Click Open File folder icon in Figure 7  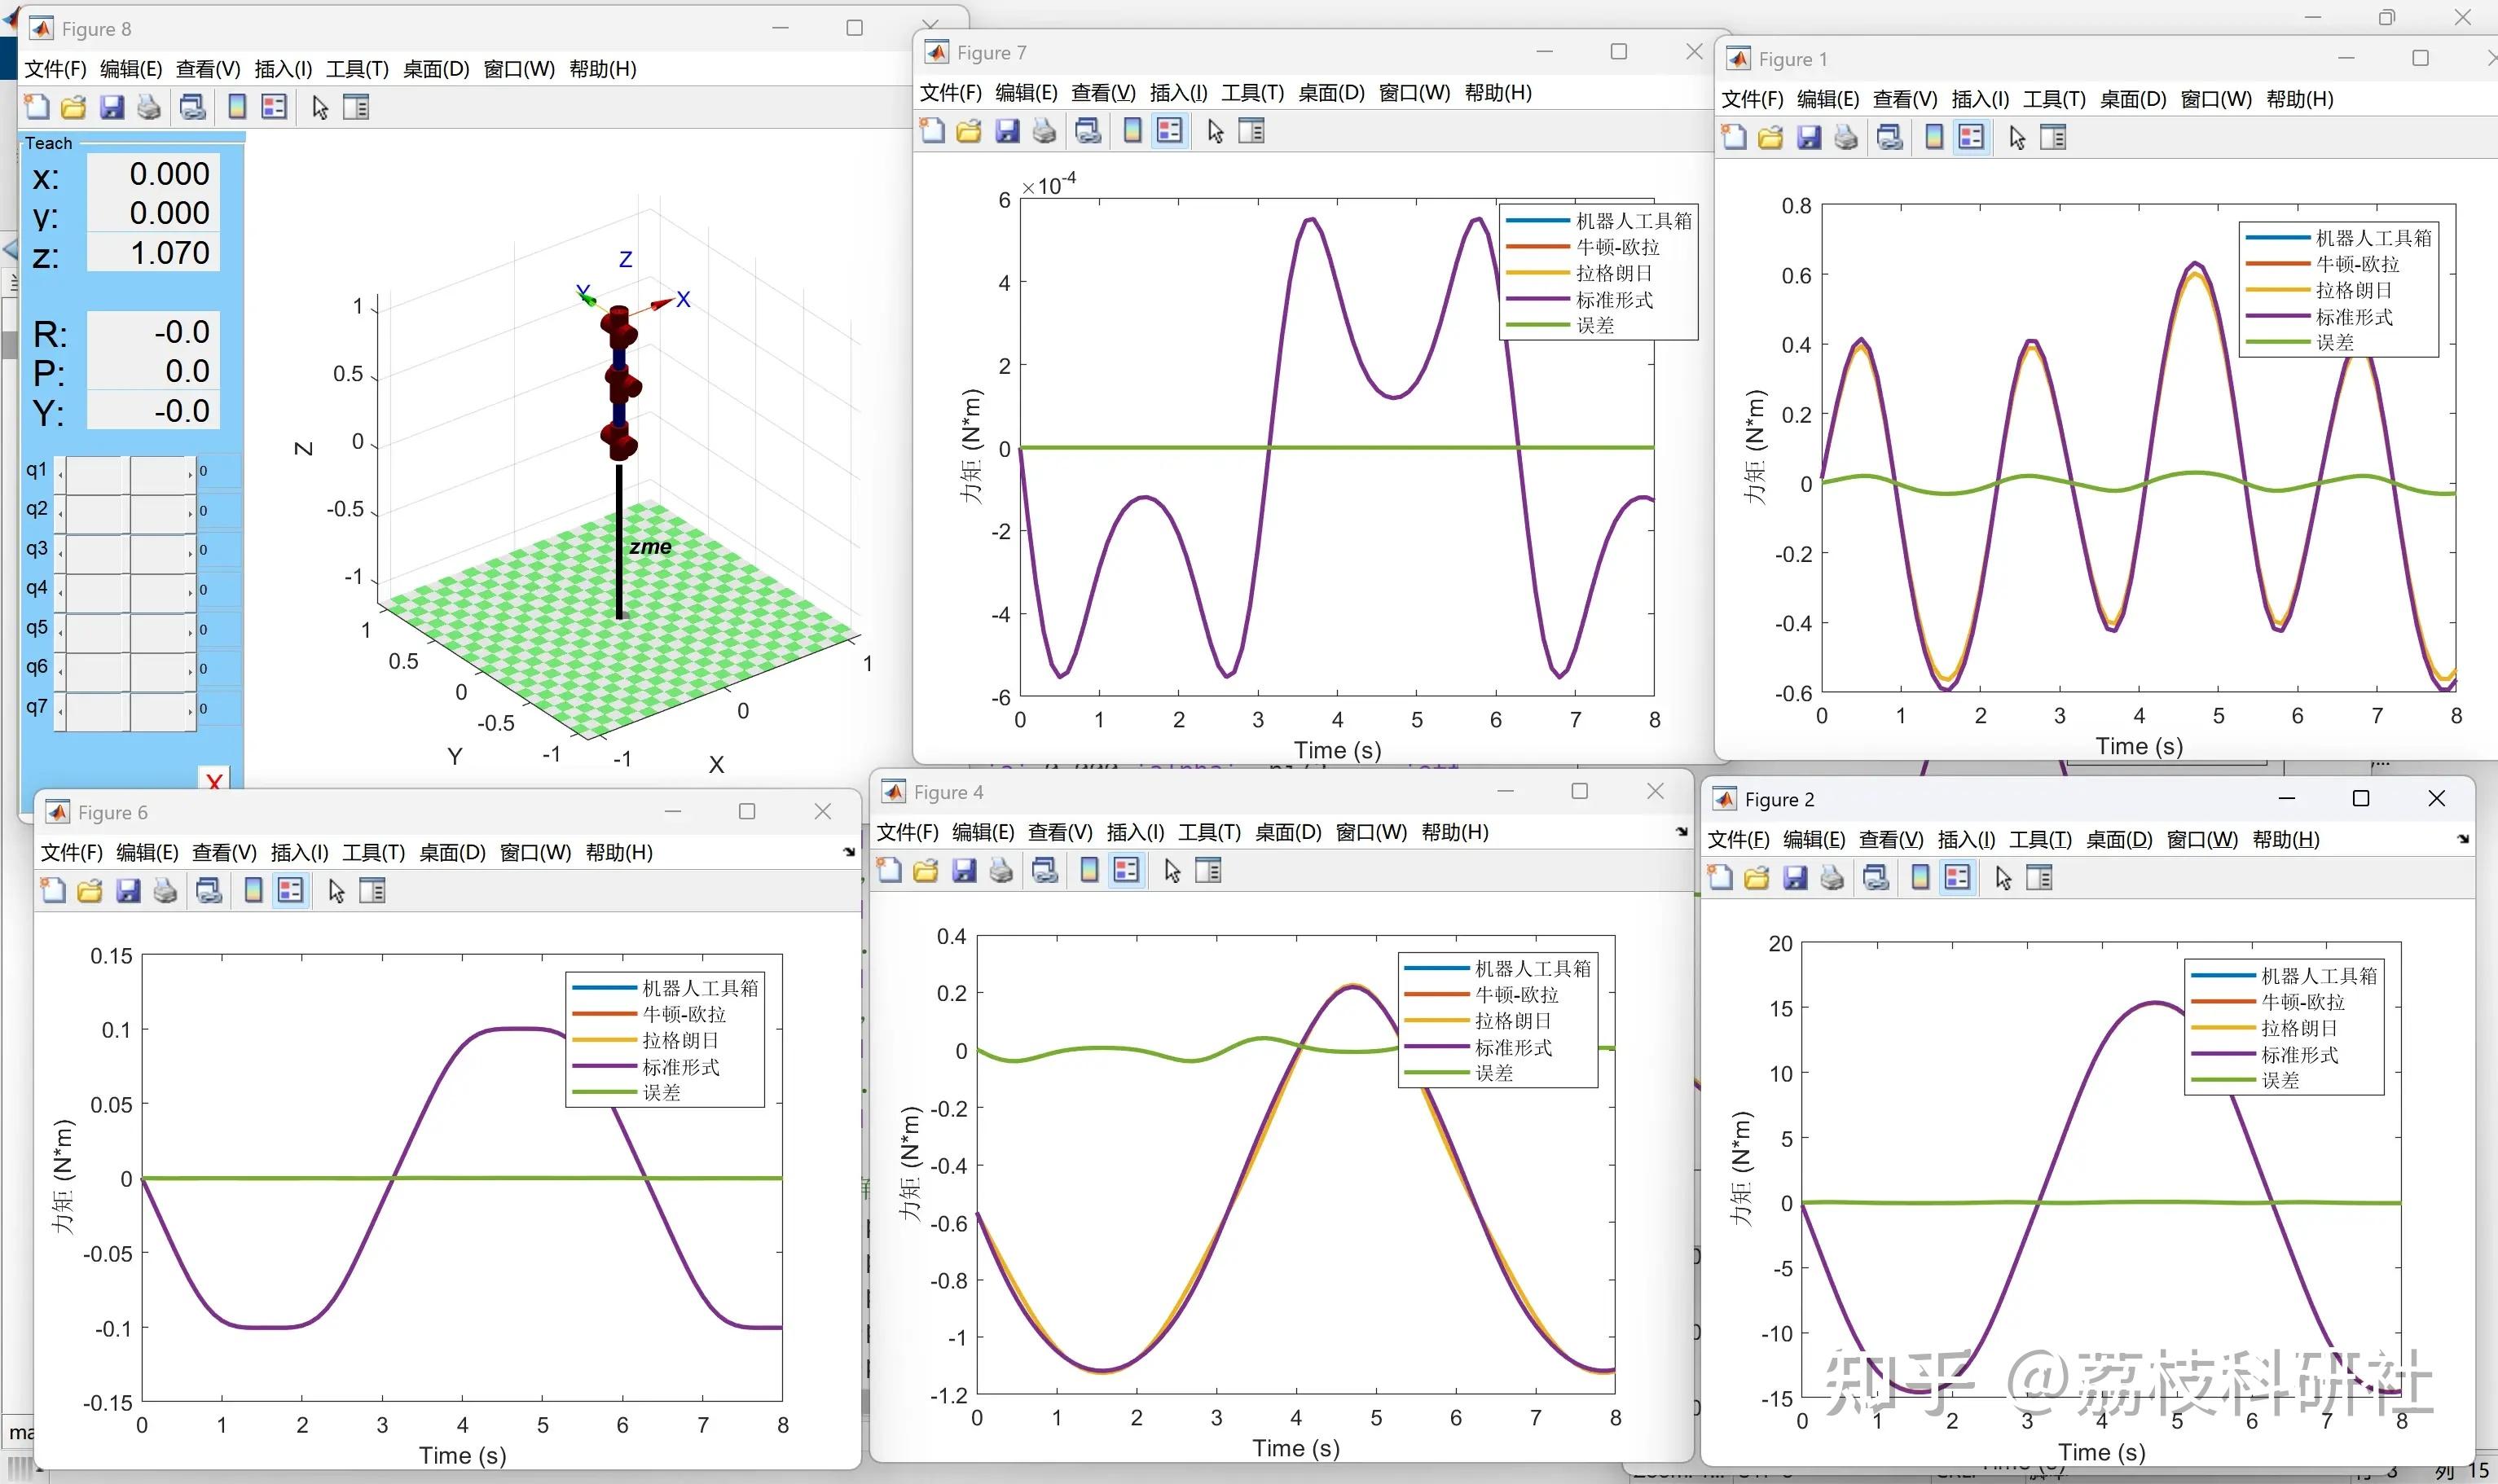(x=968, y=131)
